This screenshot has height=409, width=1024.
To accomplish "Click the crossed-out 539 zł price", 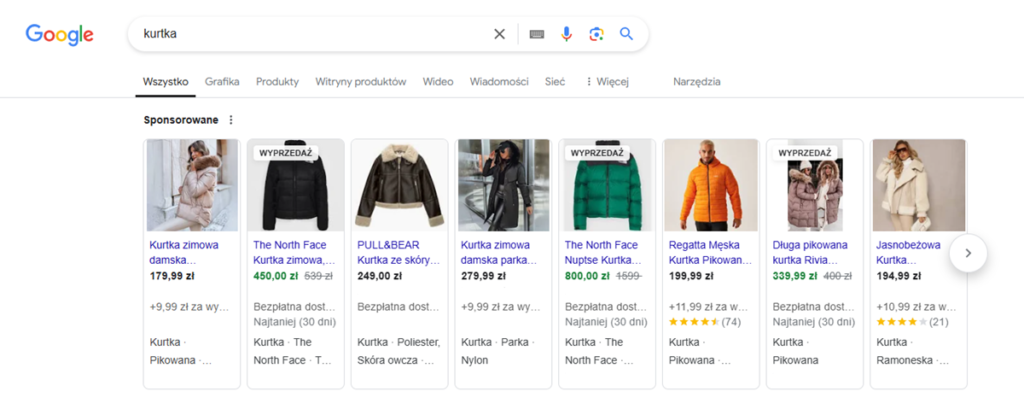I will (x=319, y=276).
